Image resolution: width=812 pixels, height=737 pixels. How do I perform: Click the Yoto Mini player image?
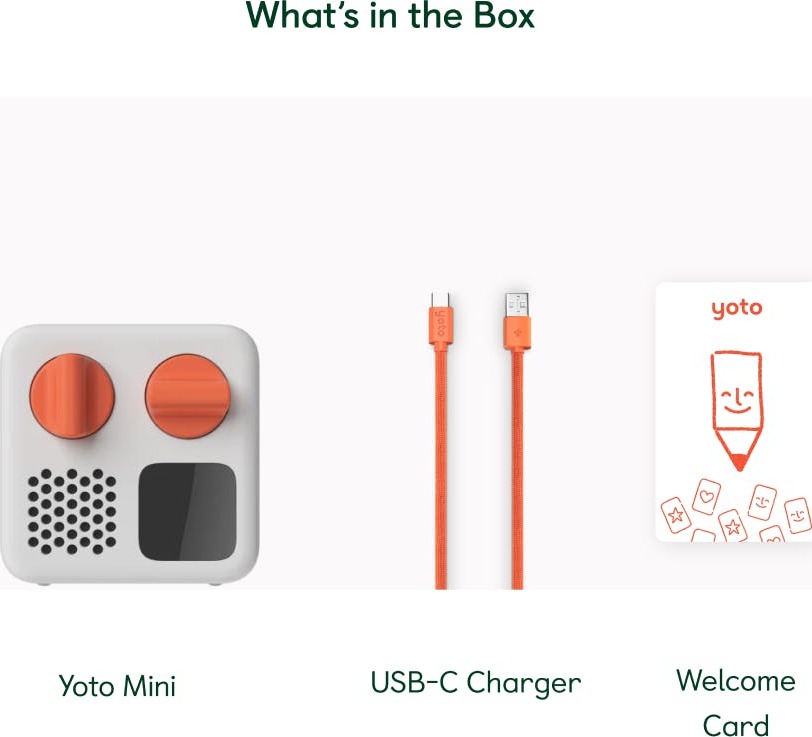pos(129,455)
